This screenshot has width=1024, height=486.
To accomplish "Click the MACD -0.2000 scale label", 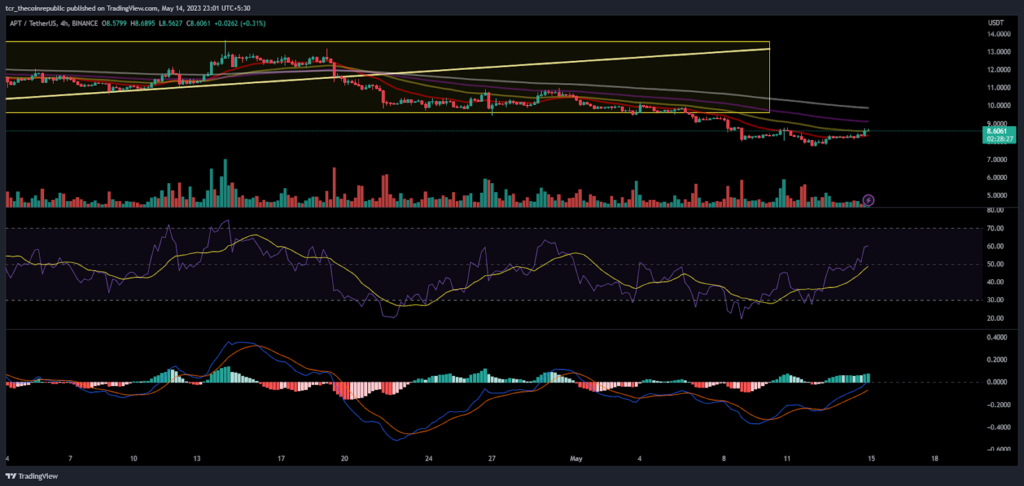I will tap(997, 405).
